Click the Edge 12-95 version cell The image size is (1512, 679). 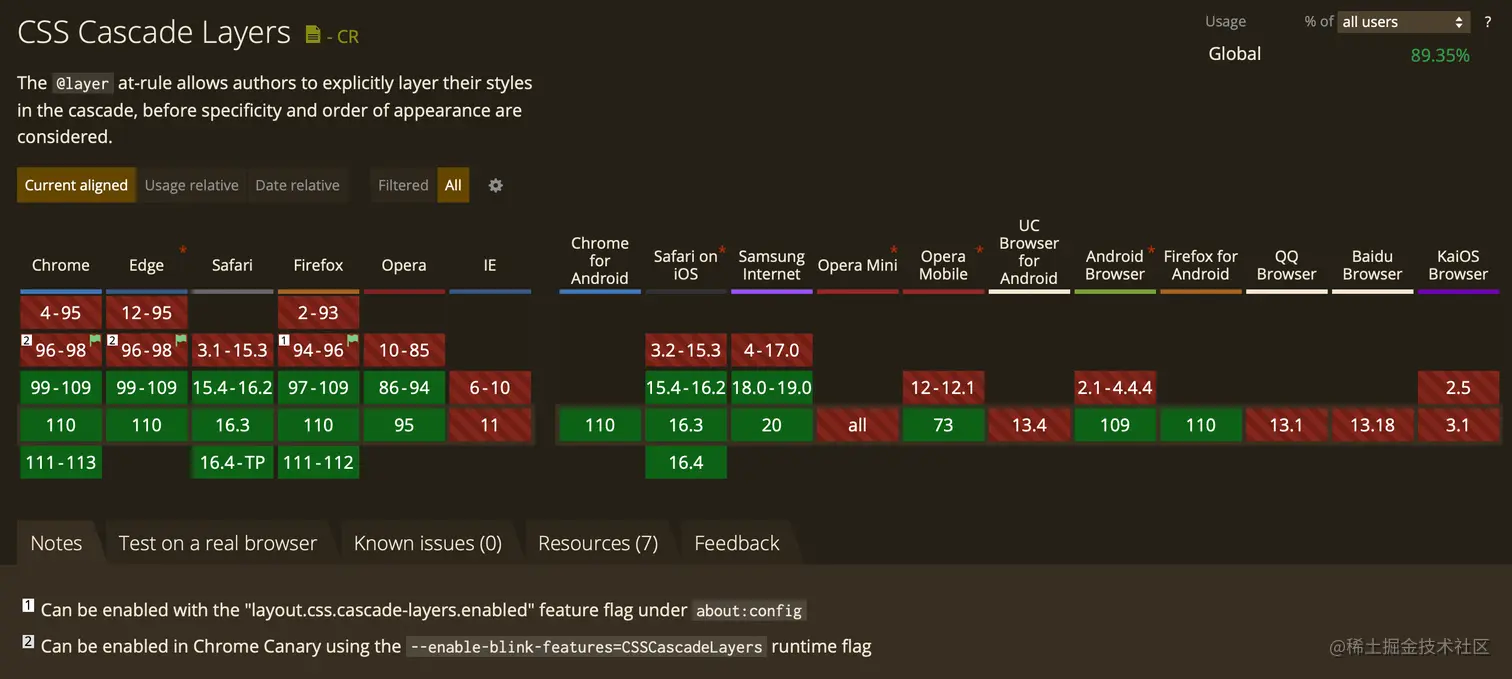146,313
